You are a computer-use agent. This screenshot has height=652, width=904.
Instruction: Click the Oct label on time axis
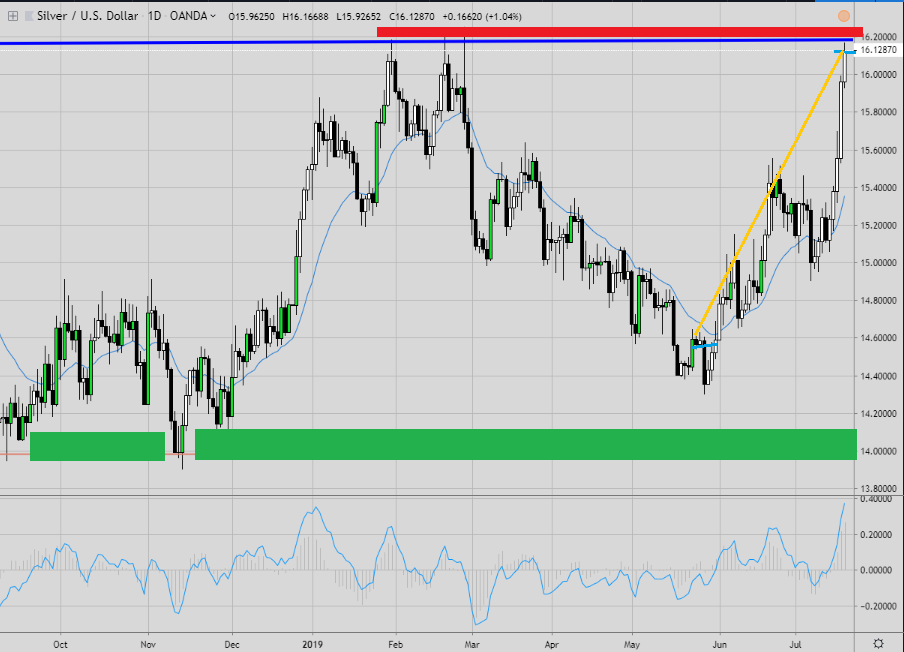(60, 644)
